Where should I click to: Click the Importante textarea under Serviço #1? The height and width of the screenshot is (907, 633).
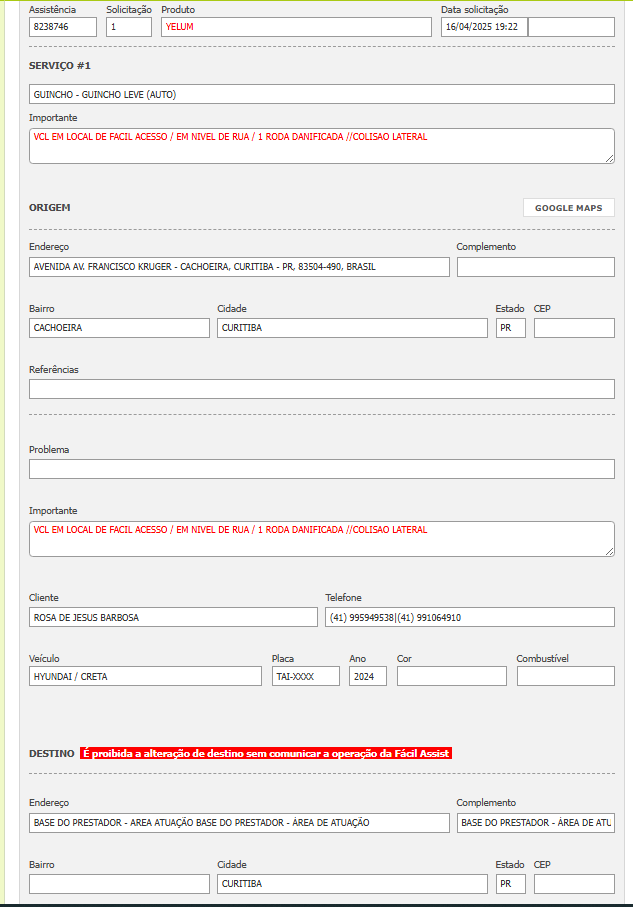tap(322, 146)
